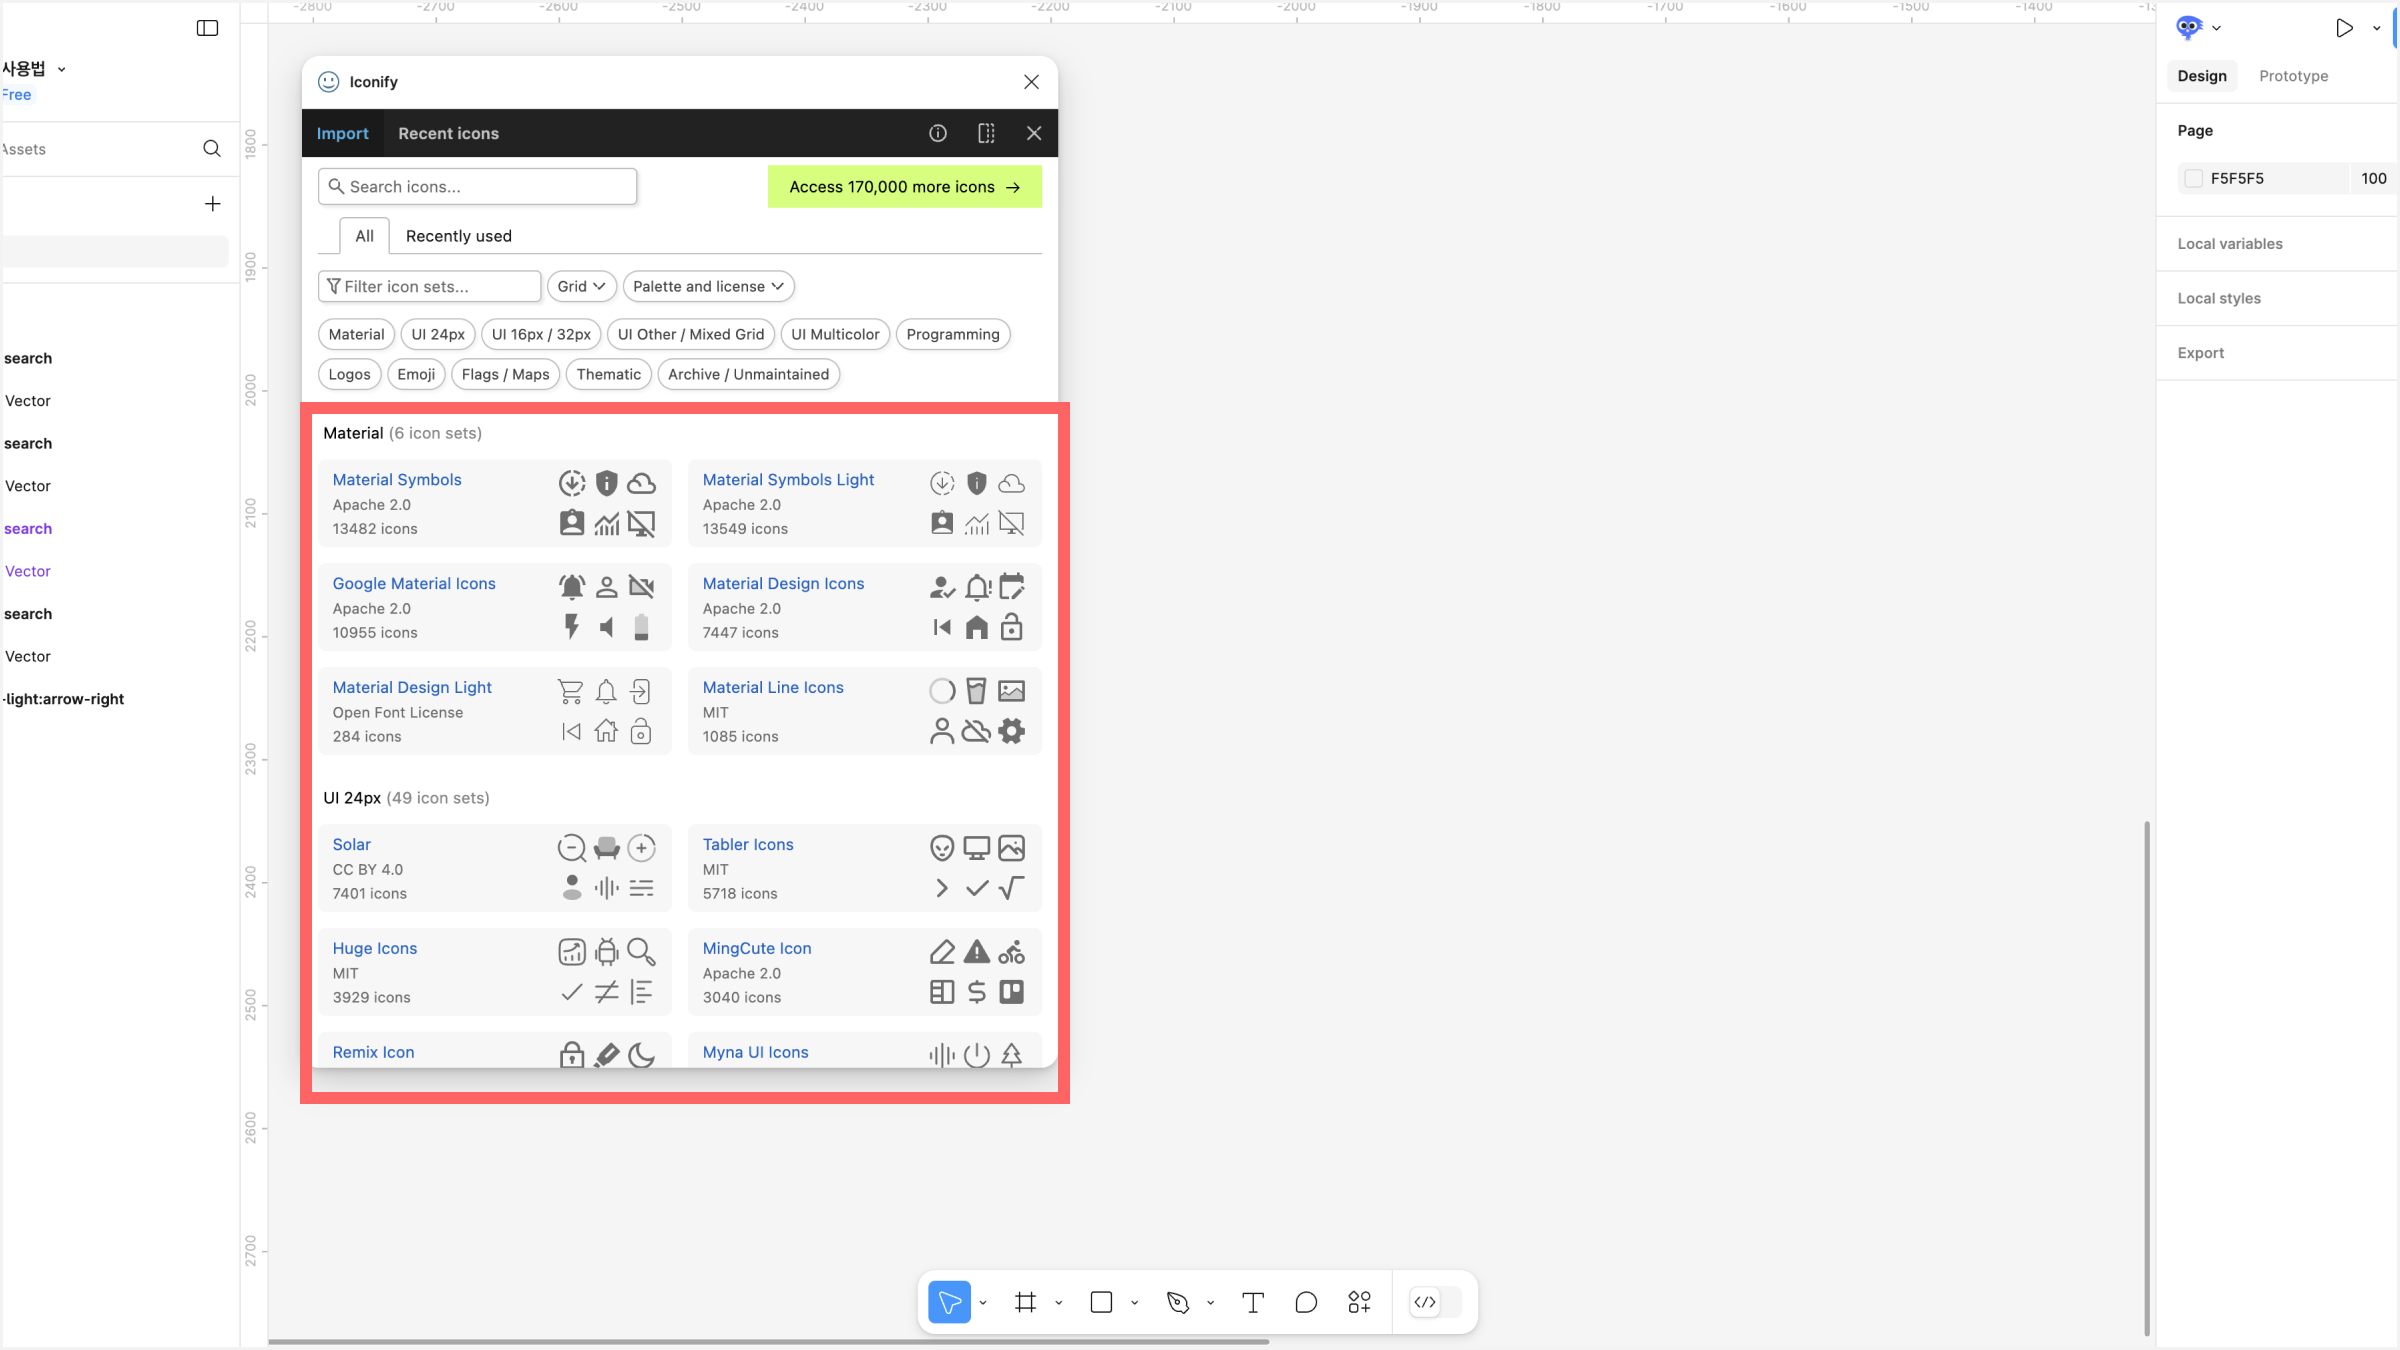Viewport: 2400px width, 1350px height.
Task: Filter by Programming chip
Action: (953, 335)
